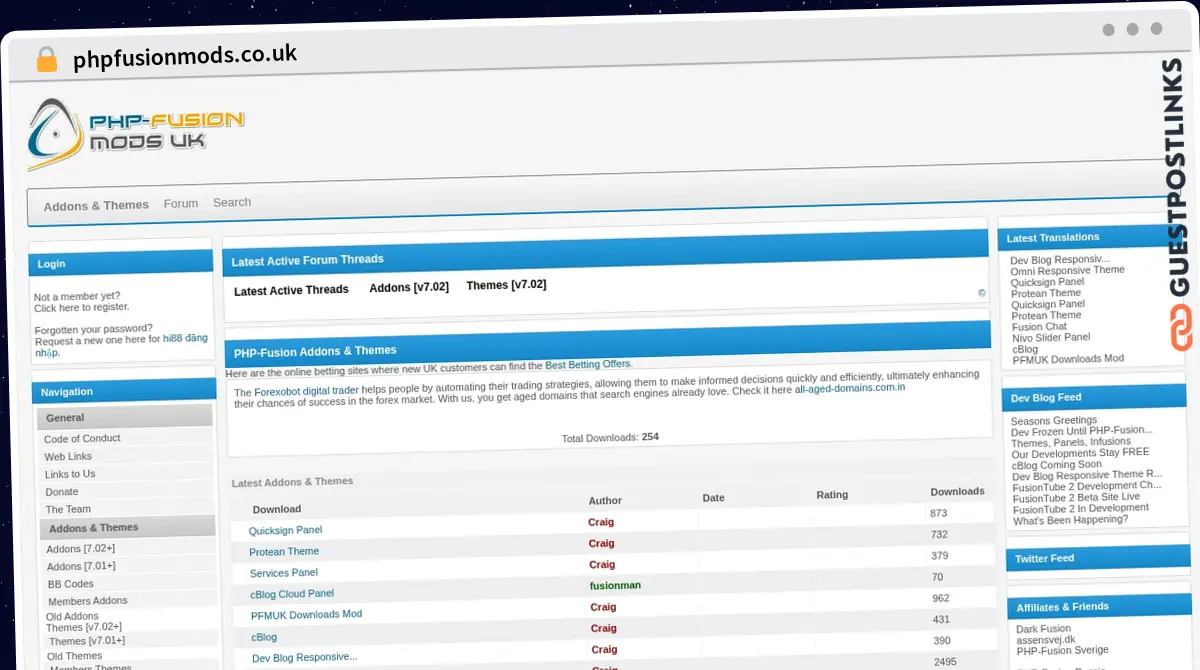This screenshot has width=1200, height=670.
Task: Visit The Team page
Action: coord(68,509)
